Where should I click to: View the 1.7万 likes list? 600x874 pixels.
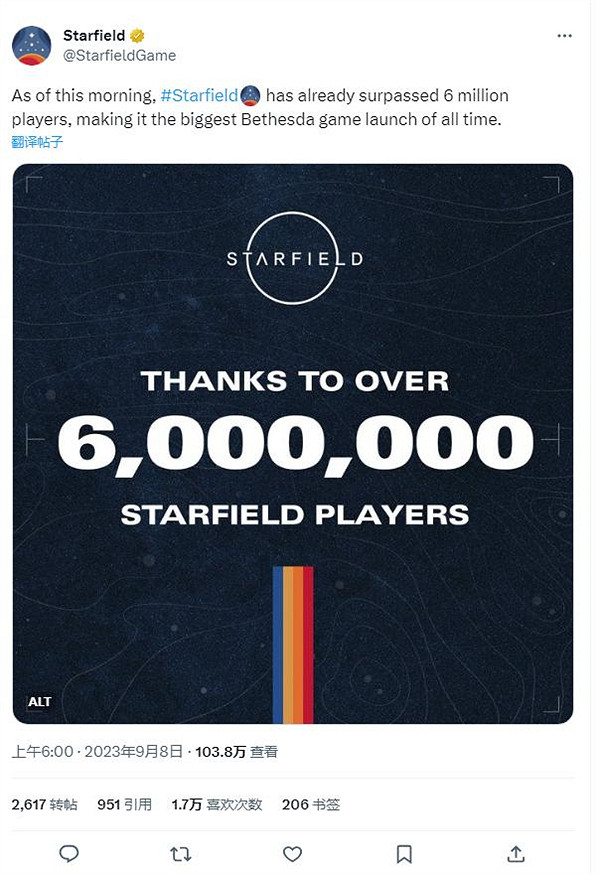[217, 804]
